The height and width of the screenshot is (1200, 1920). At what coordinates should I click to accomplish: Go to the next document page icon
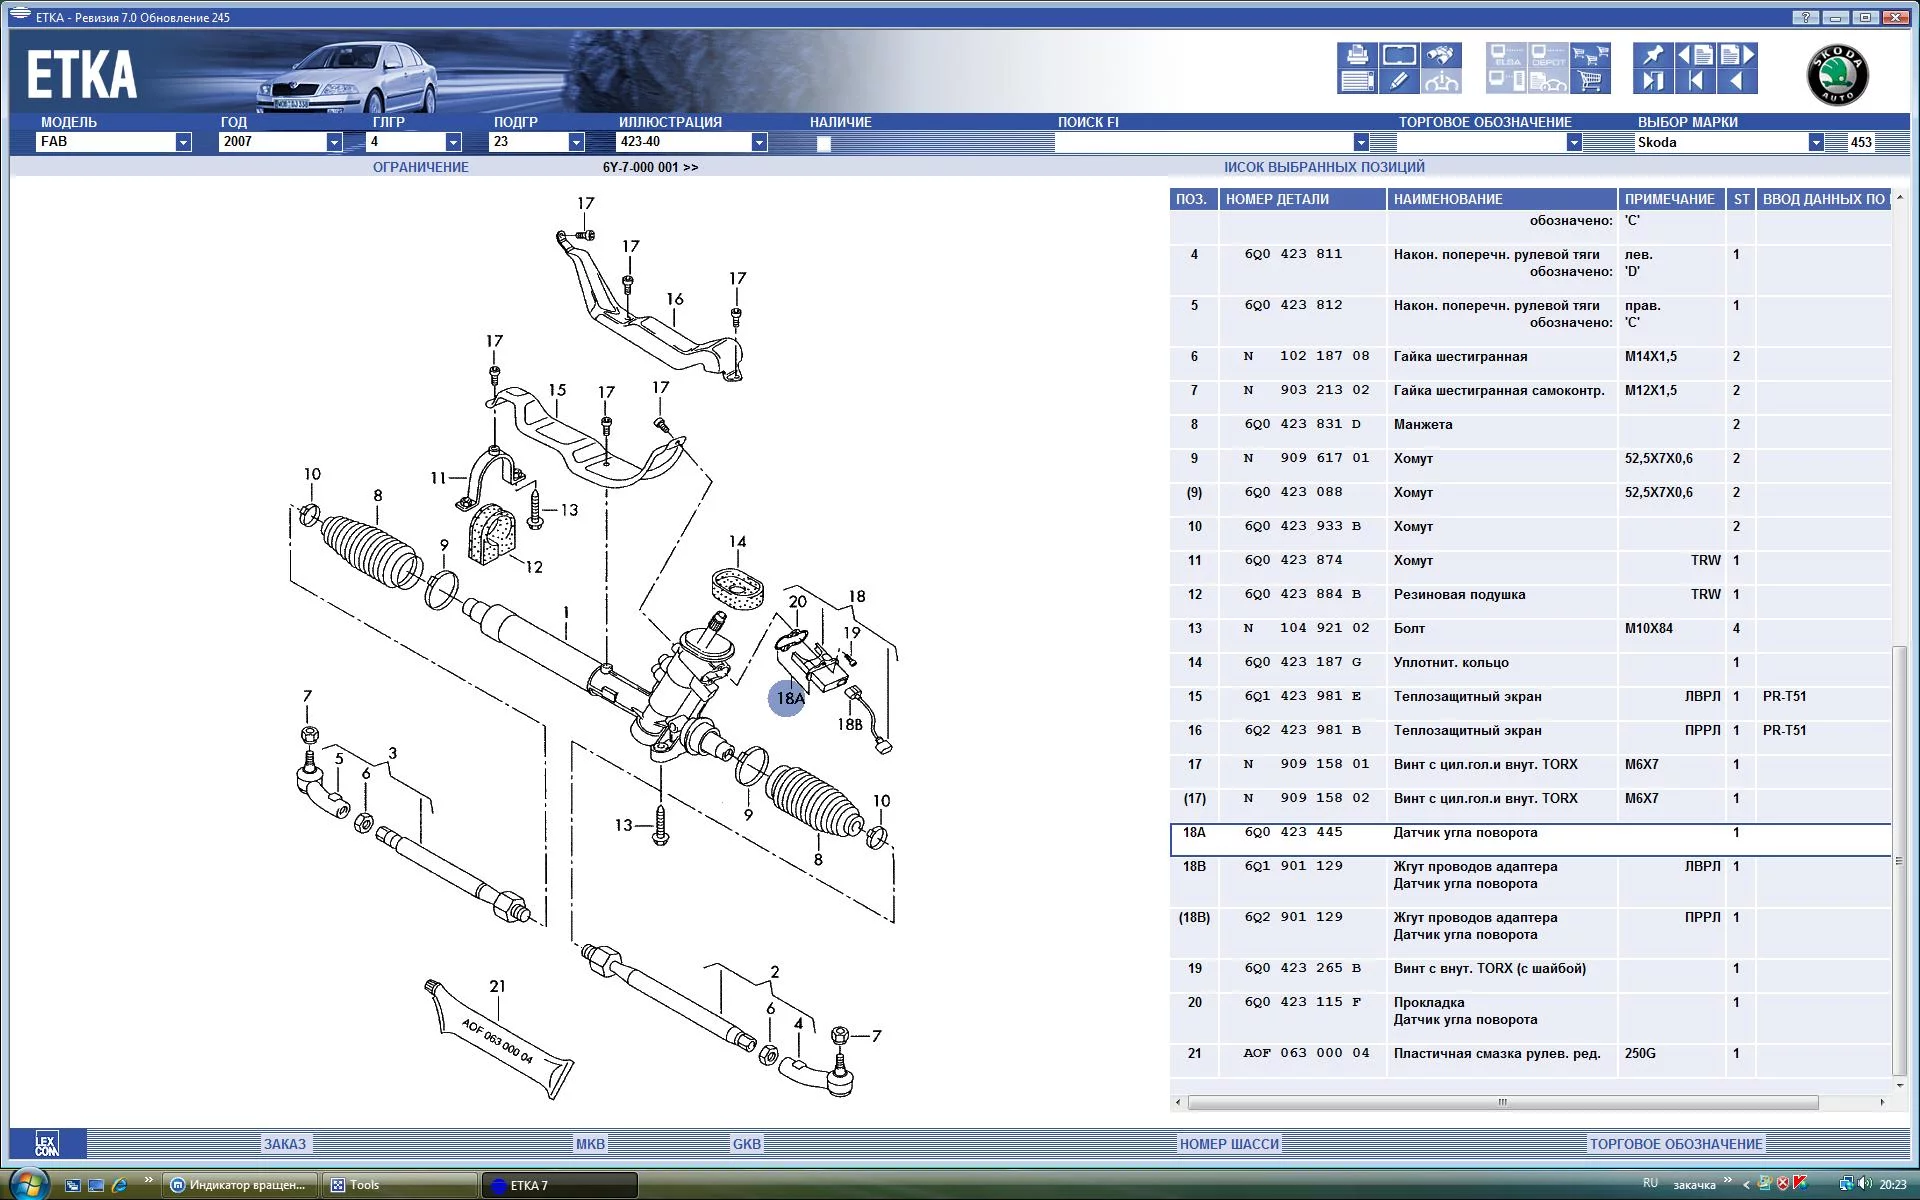pyautogui.click(x=1737, y=55)
